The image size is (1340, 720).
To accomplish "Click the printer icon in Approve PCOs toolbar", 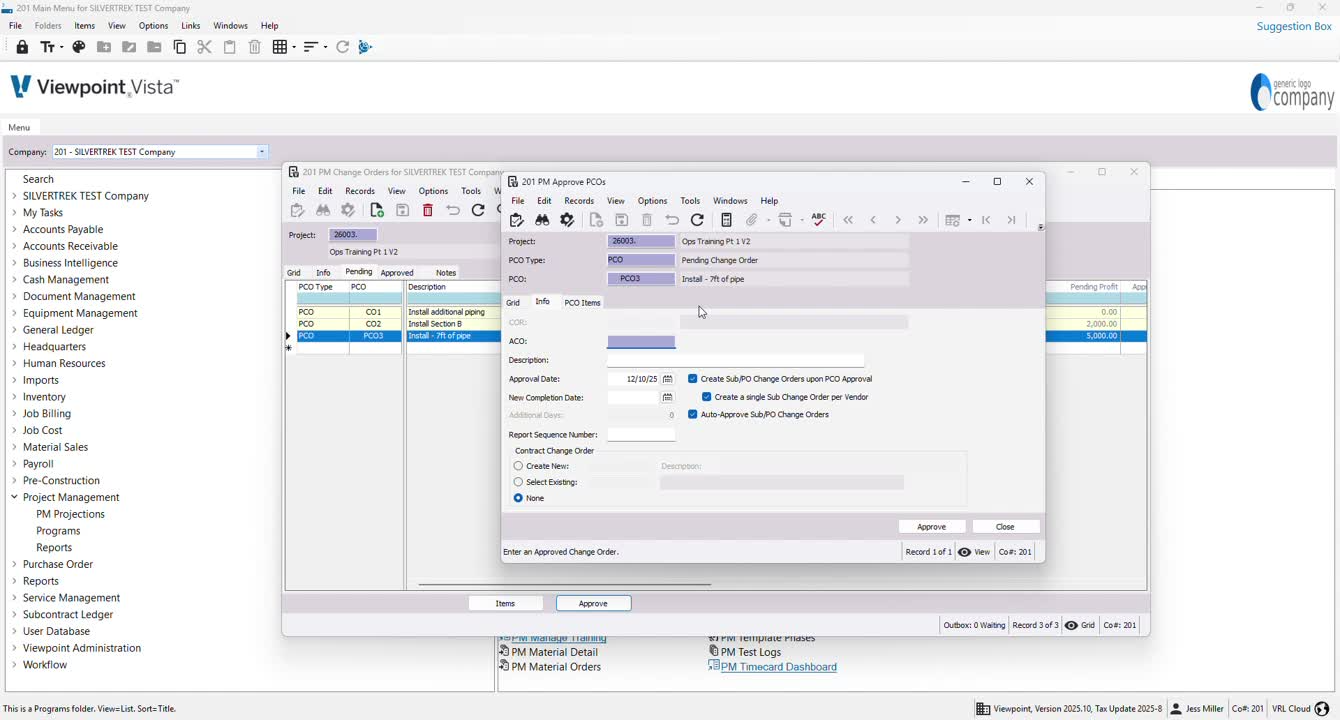I will click(785, 220).
